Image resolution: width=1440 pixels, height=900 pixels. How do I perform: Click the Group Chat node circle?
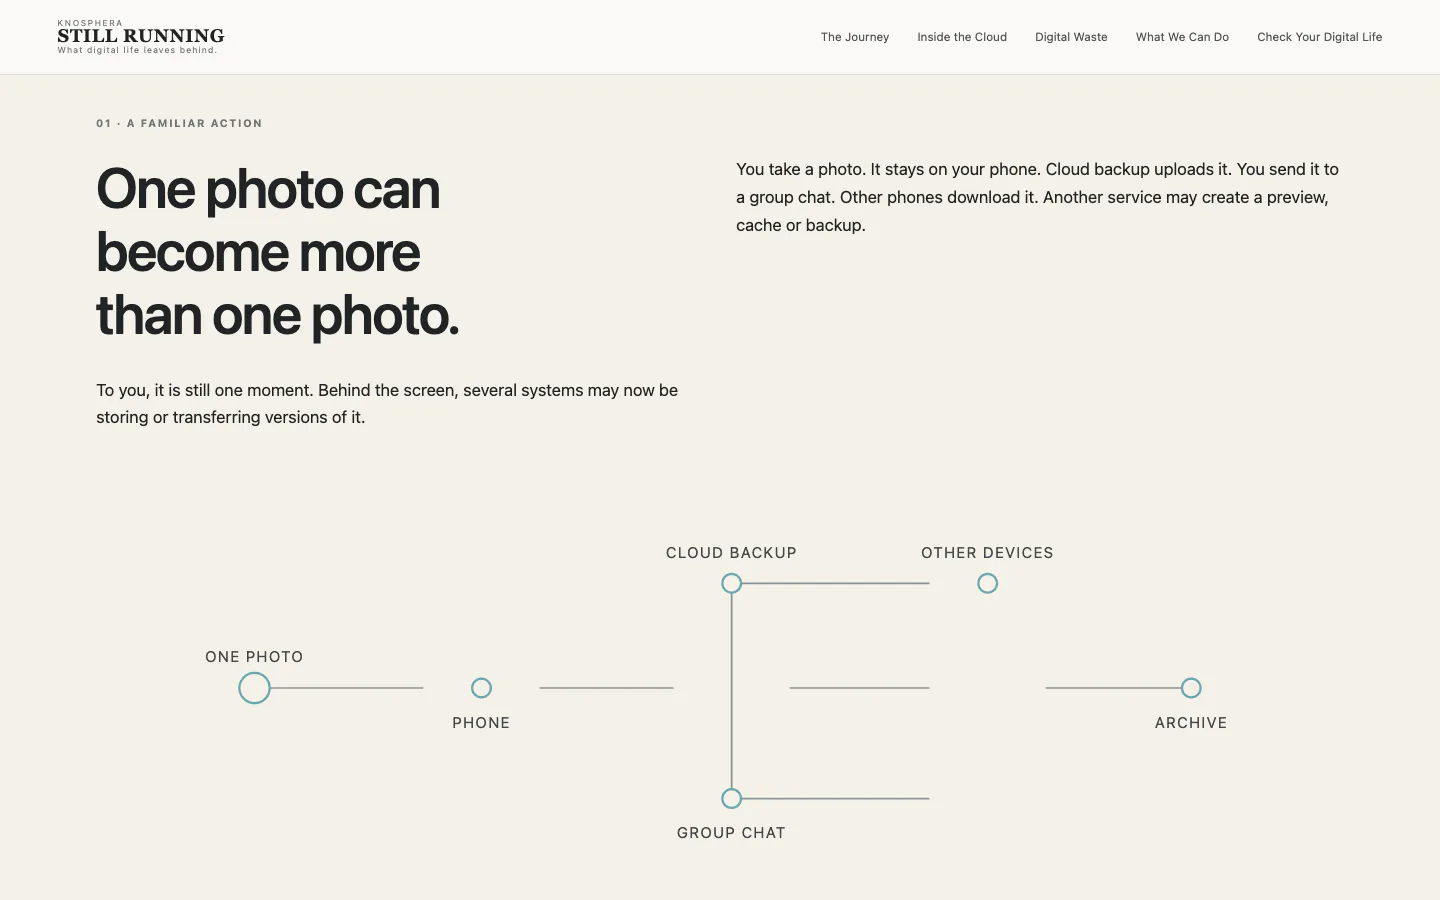coord(731,798)
